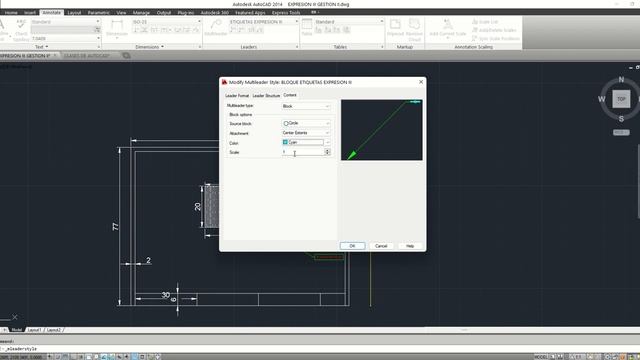
Task: Open the Home ribbon tab
Action: 11,13
